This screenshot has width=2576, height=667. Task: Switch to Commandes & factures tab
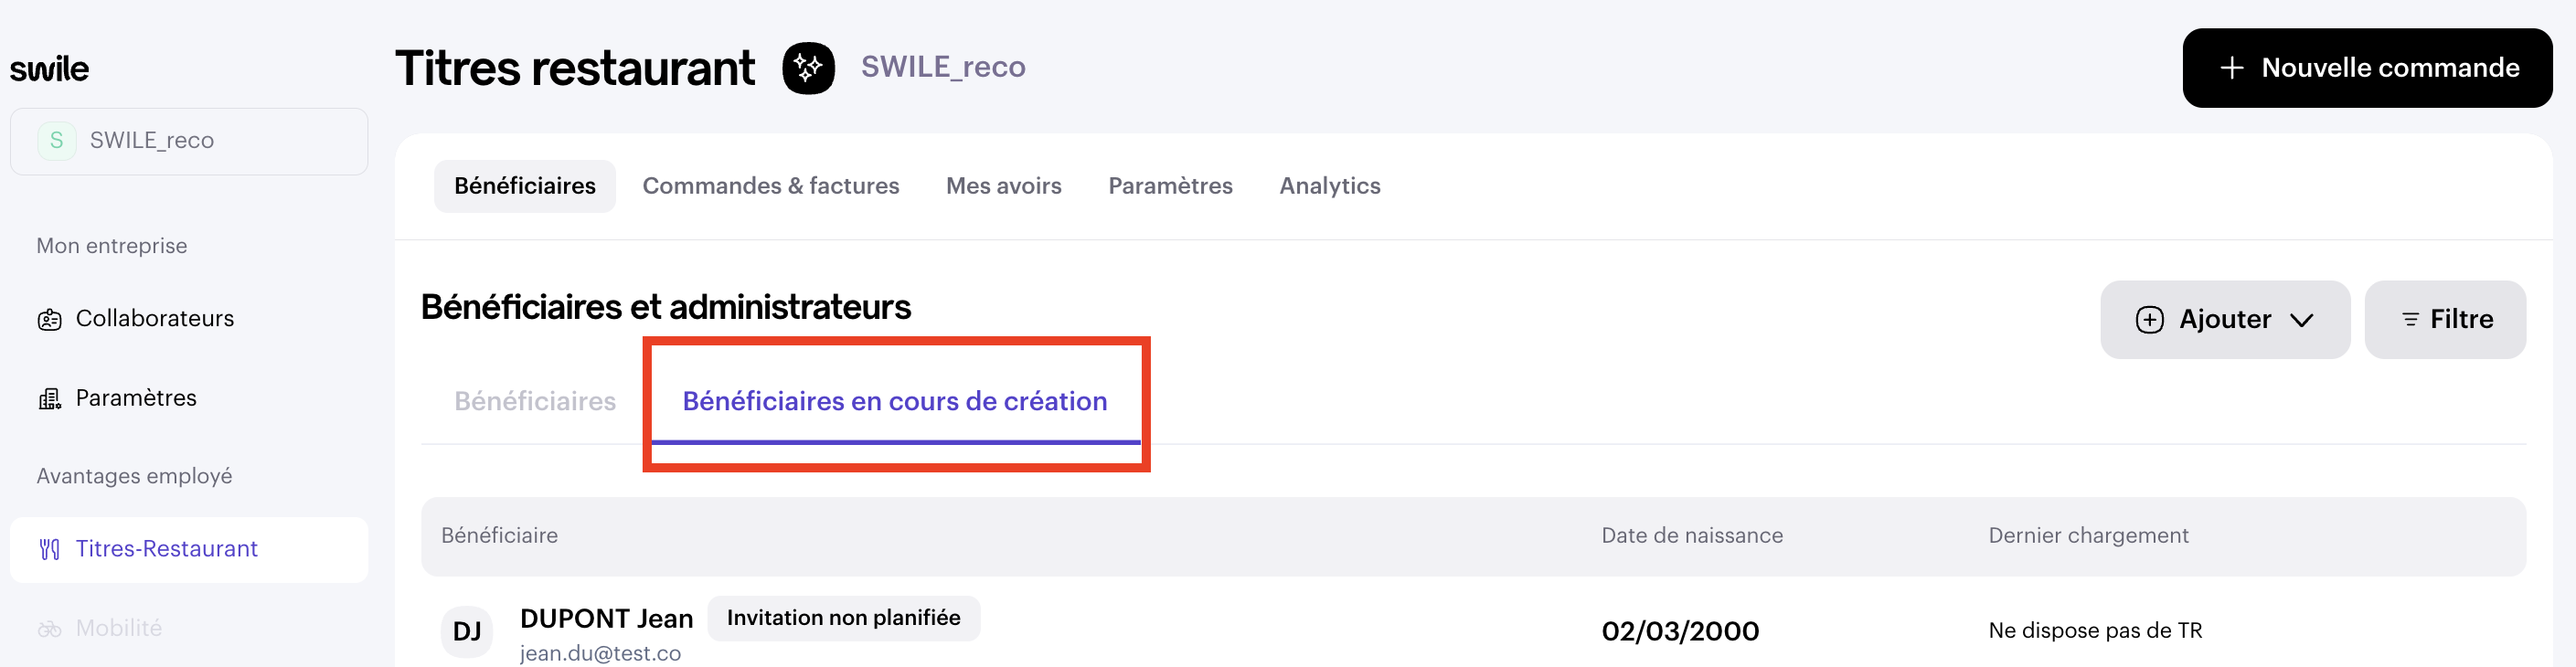pos(770,186)
